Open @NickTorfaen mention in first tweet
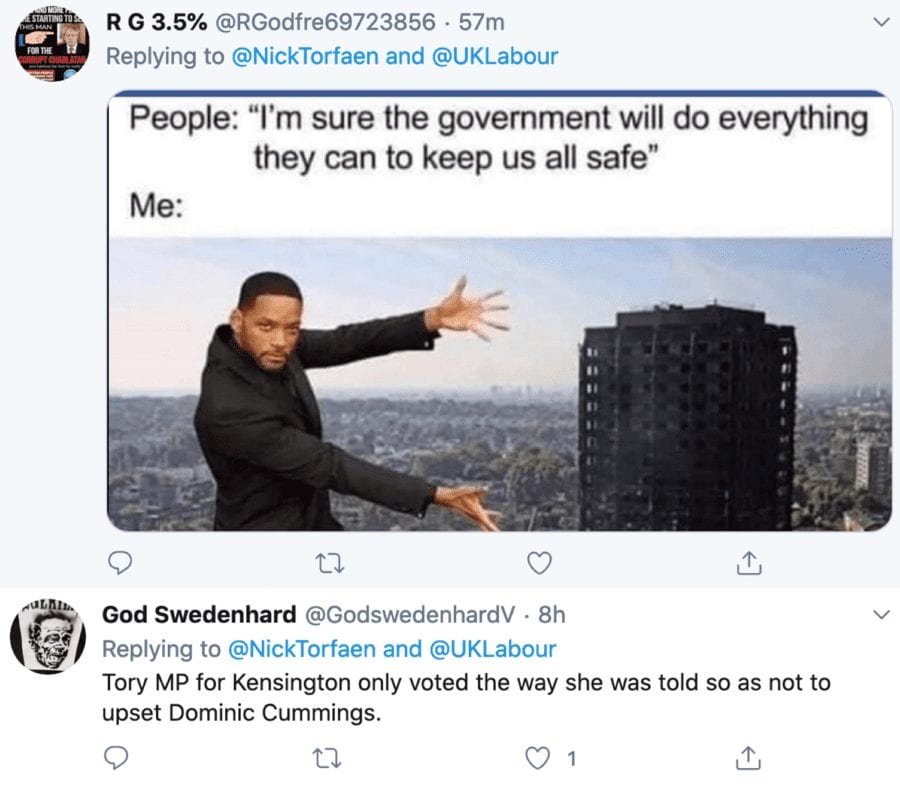 pyautogui.click(x=305, y=56)
